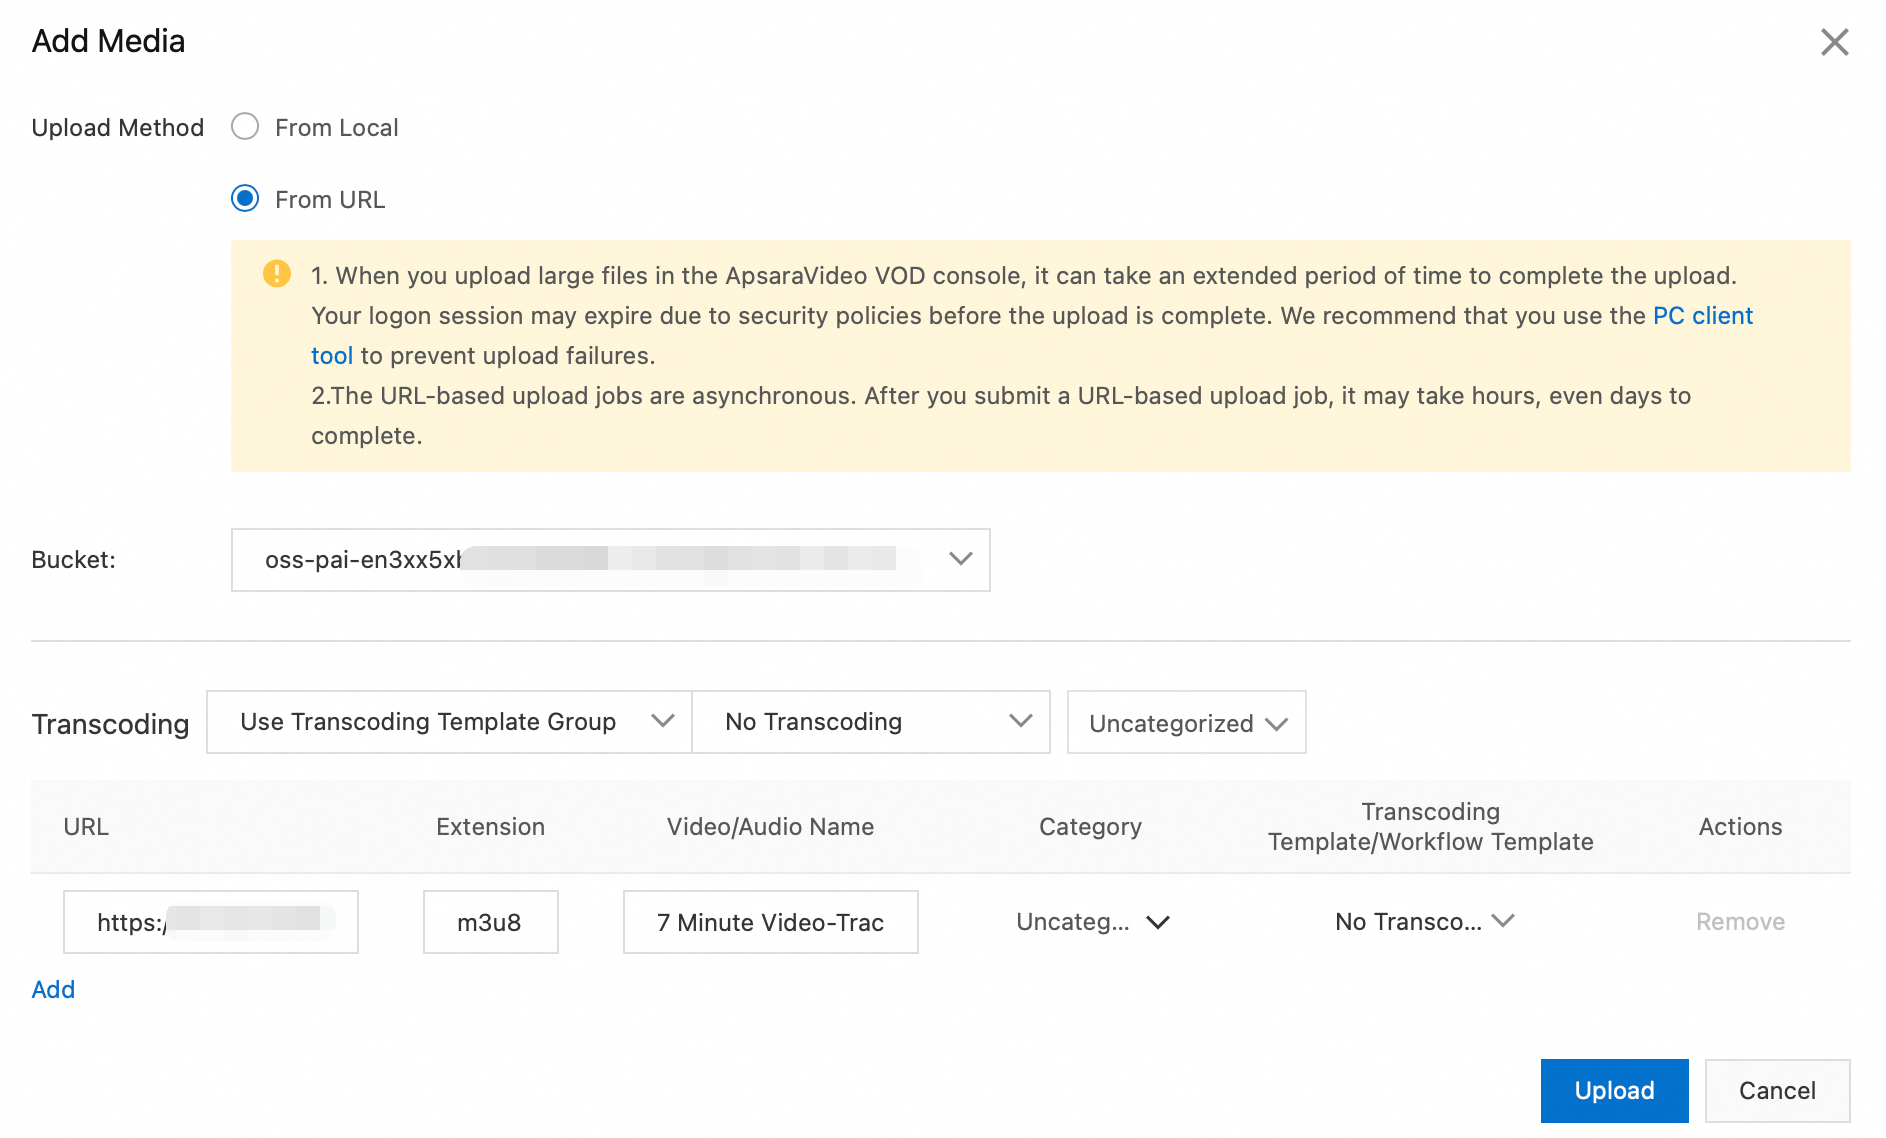Open Use Transcoding Template Group dropdown
This screenshot has width=1886, height=1138.
[449, 722]
